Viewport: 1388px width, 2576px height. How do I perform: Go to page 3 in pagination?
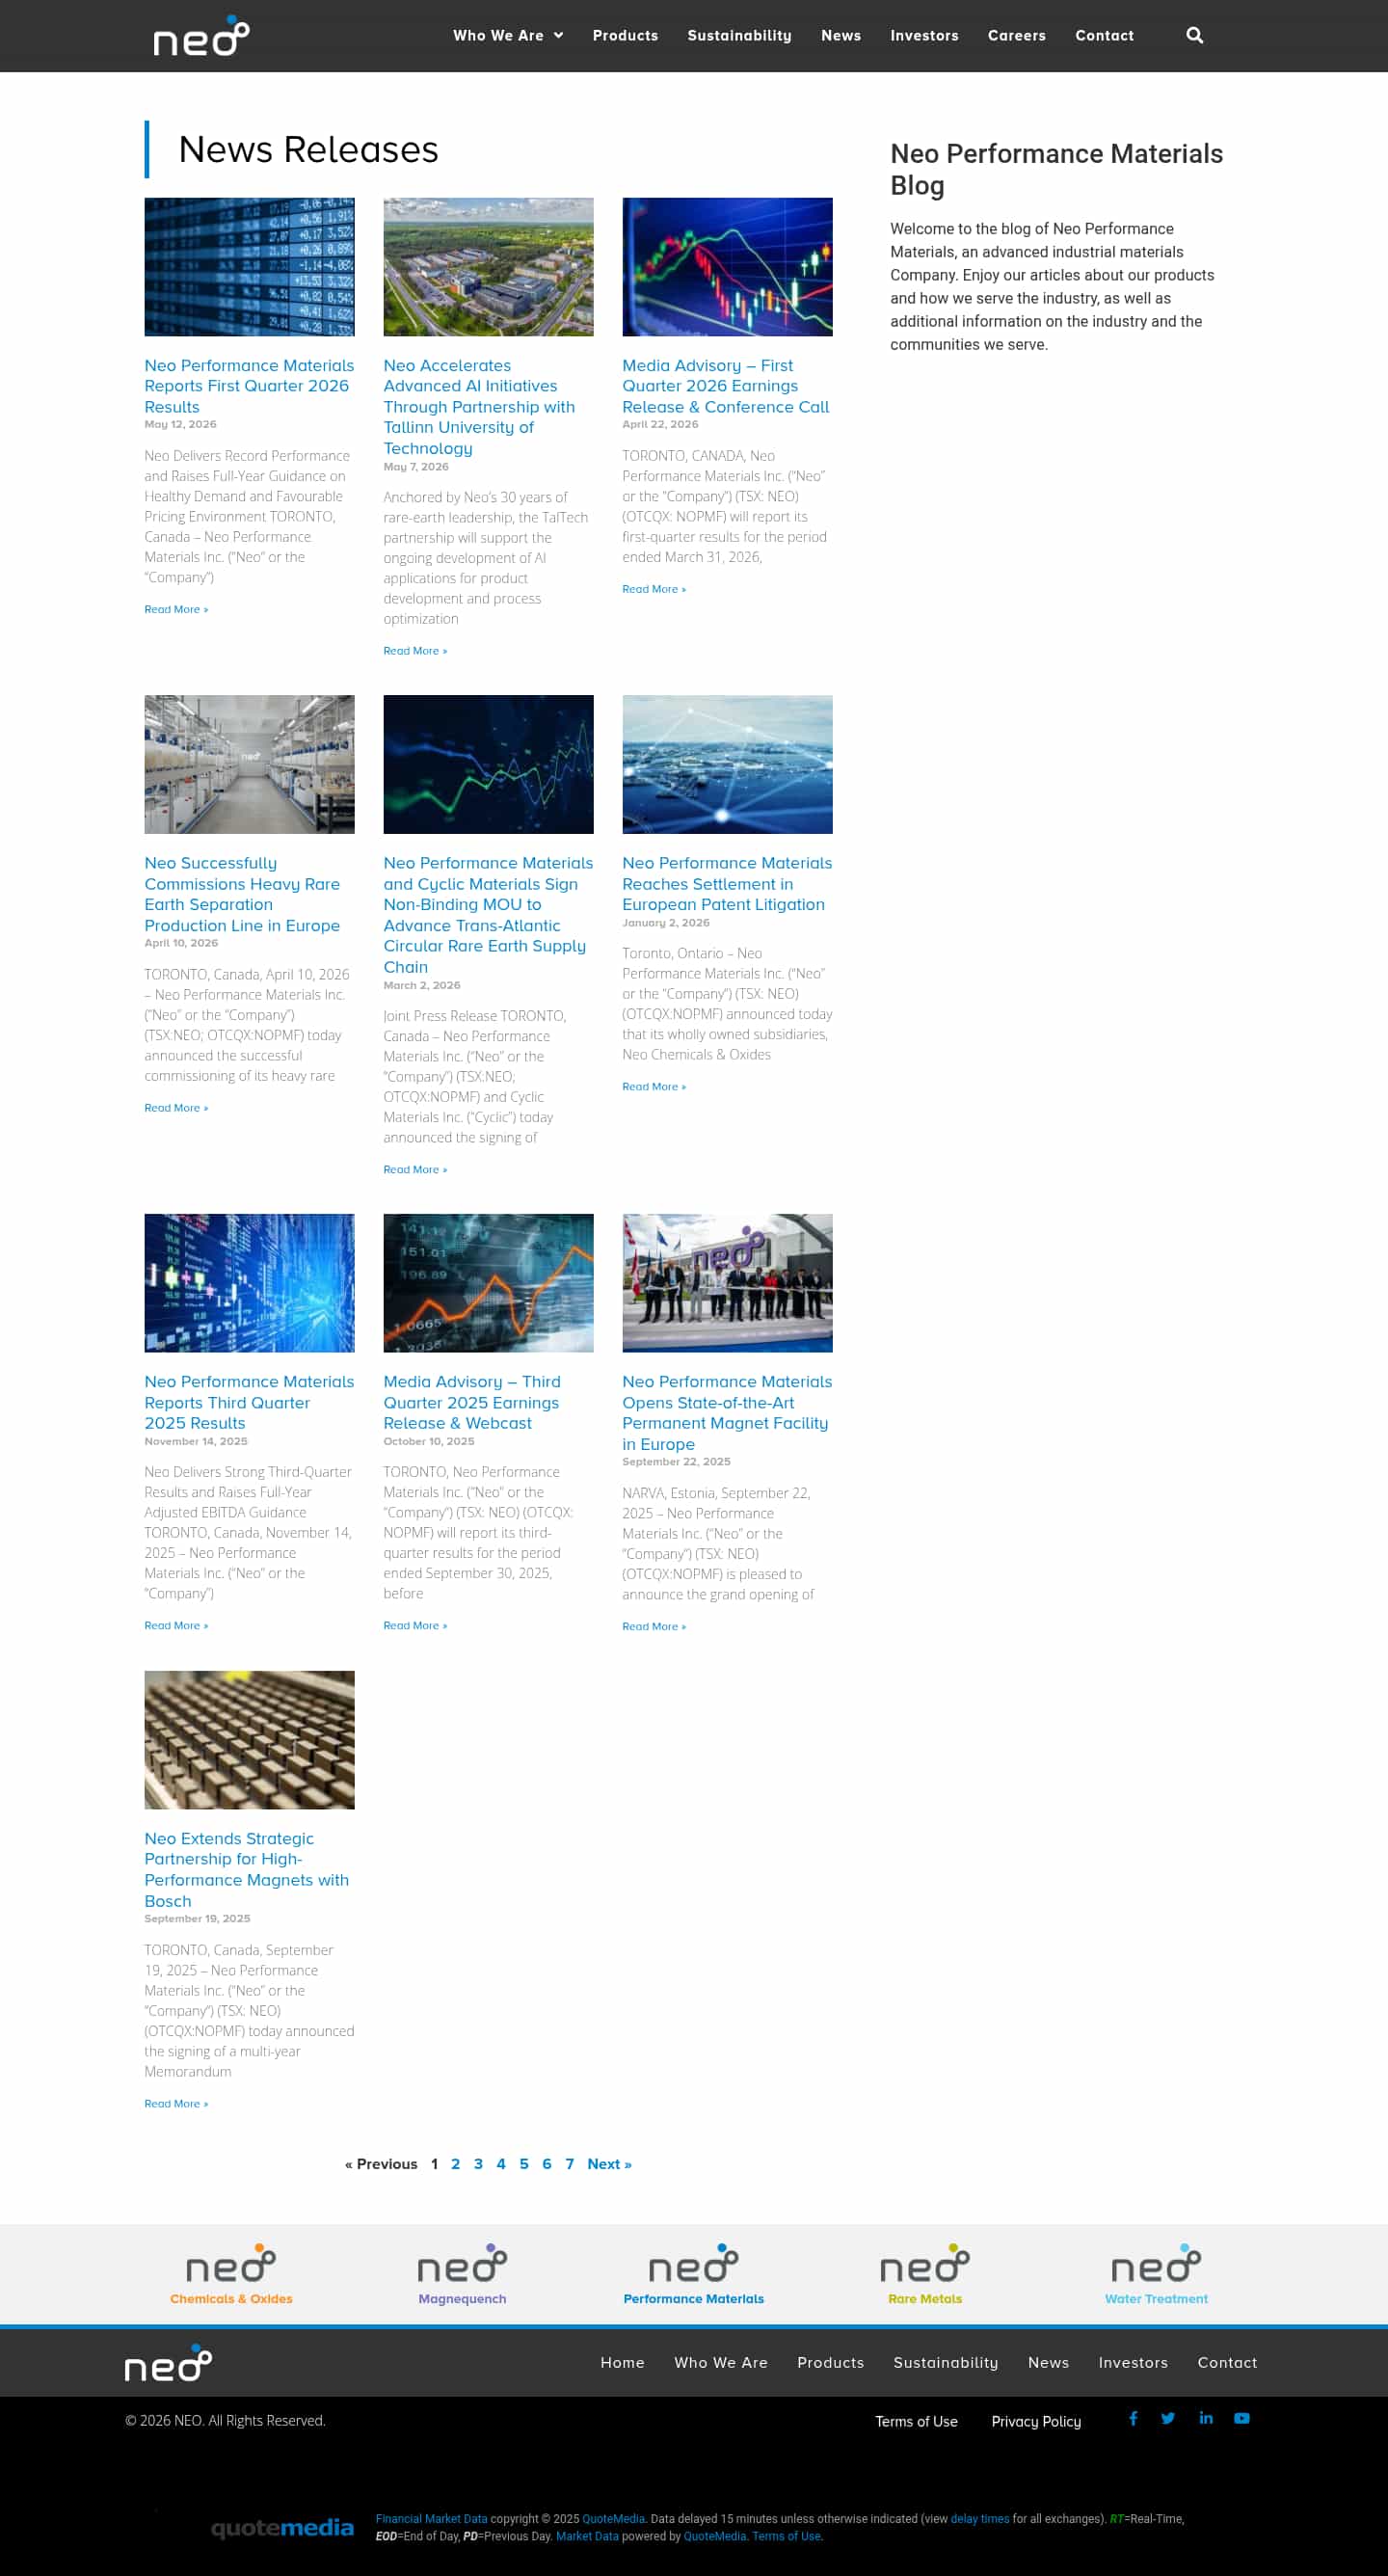coord(478,2164)
